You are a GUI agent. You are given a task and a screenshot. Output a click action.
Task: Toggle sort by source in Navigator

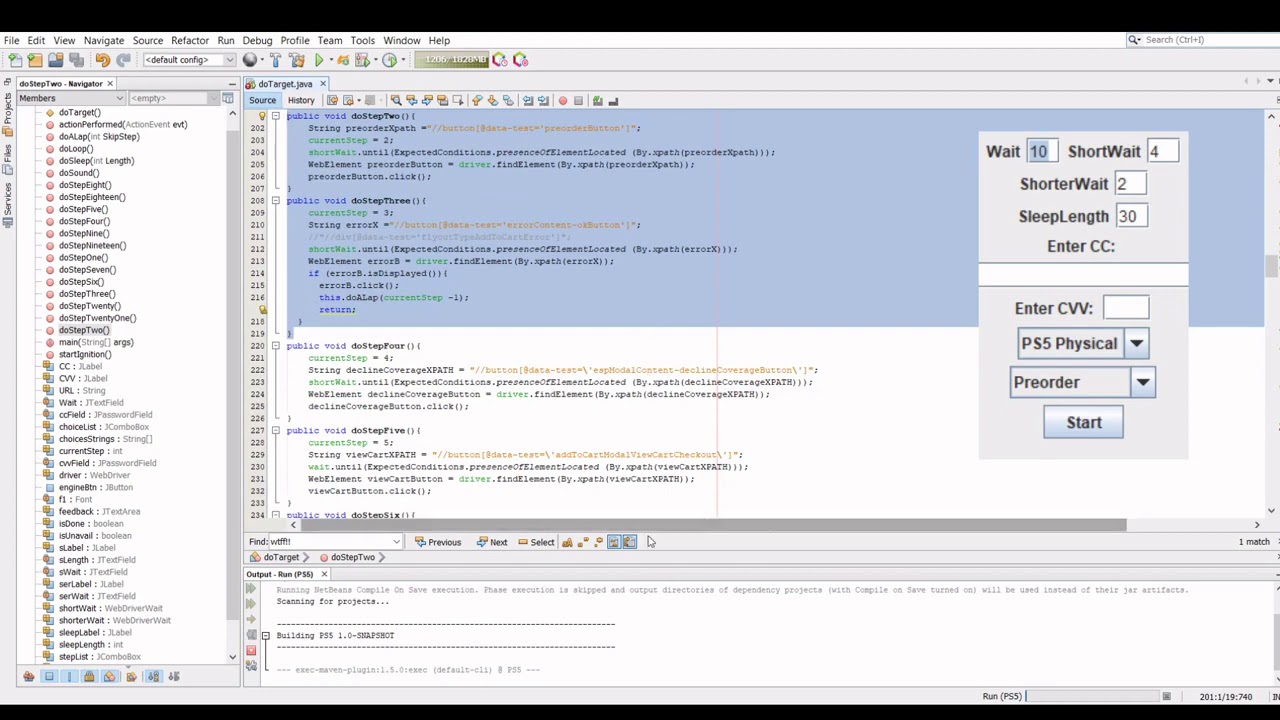point(173,677)
